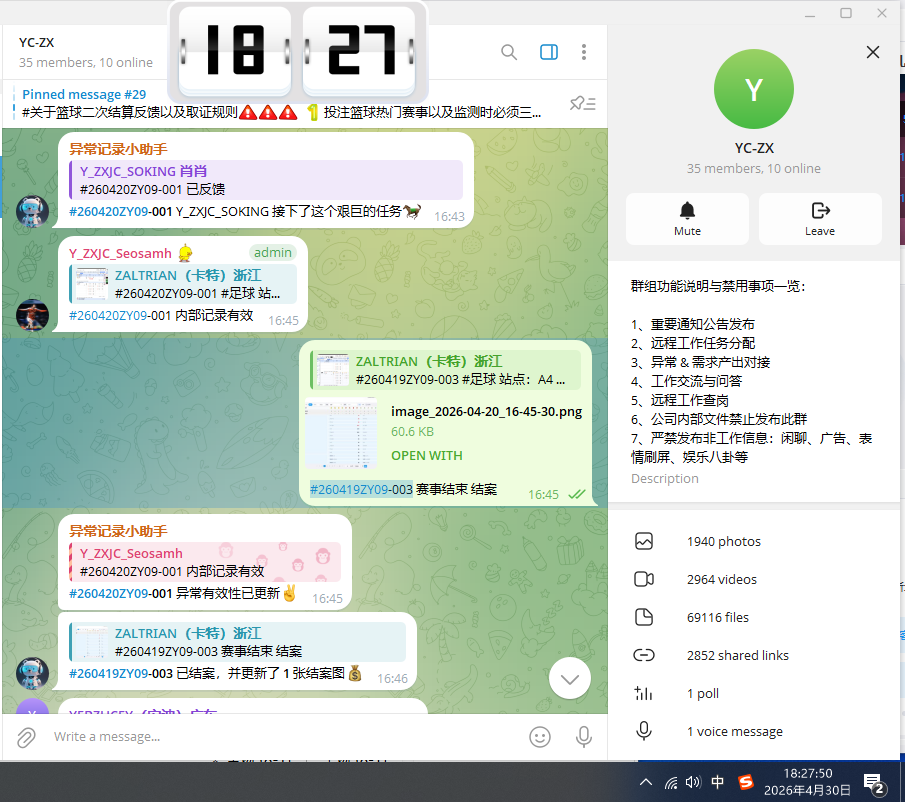Toggle the group info side panel
Viewport: 905px width, 802px height.
[x=548, y=53]
